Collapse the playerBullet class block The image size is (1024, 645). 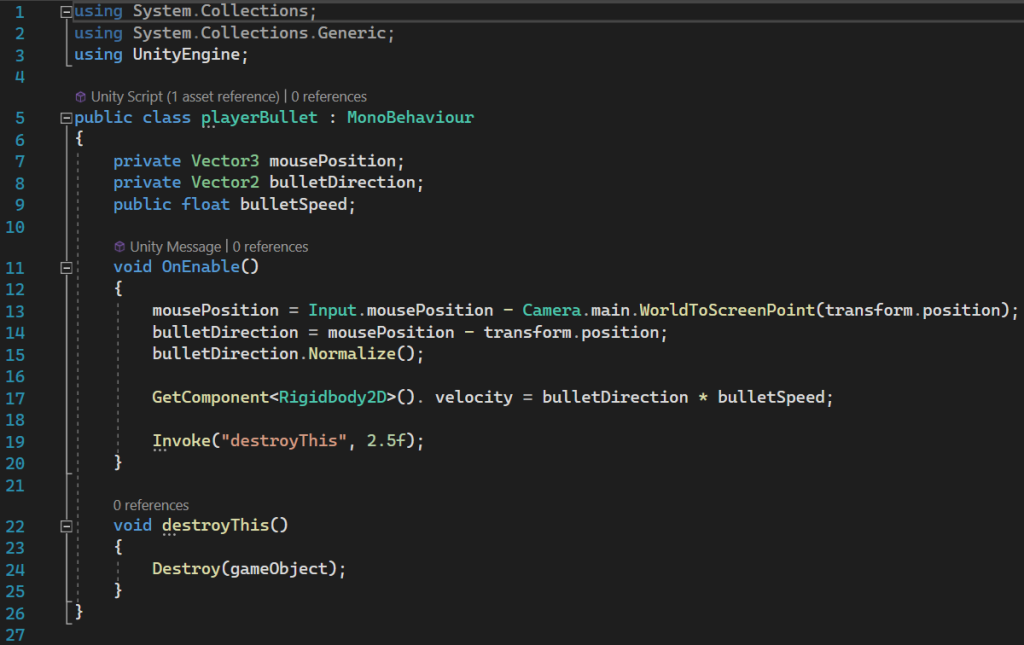pyautogui.click(x=66, y=118)
